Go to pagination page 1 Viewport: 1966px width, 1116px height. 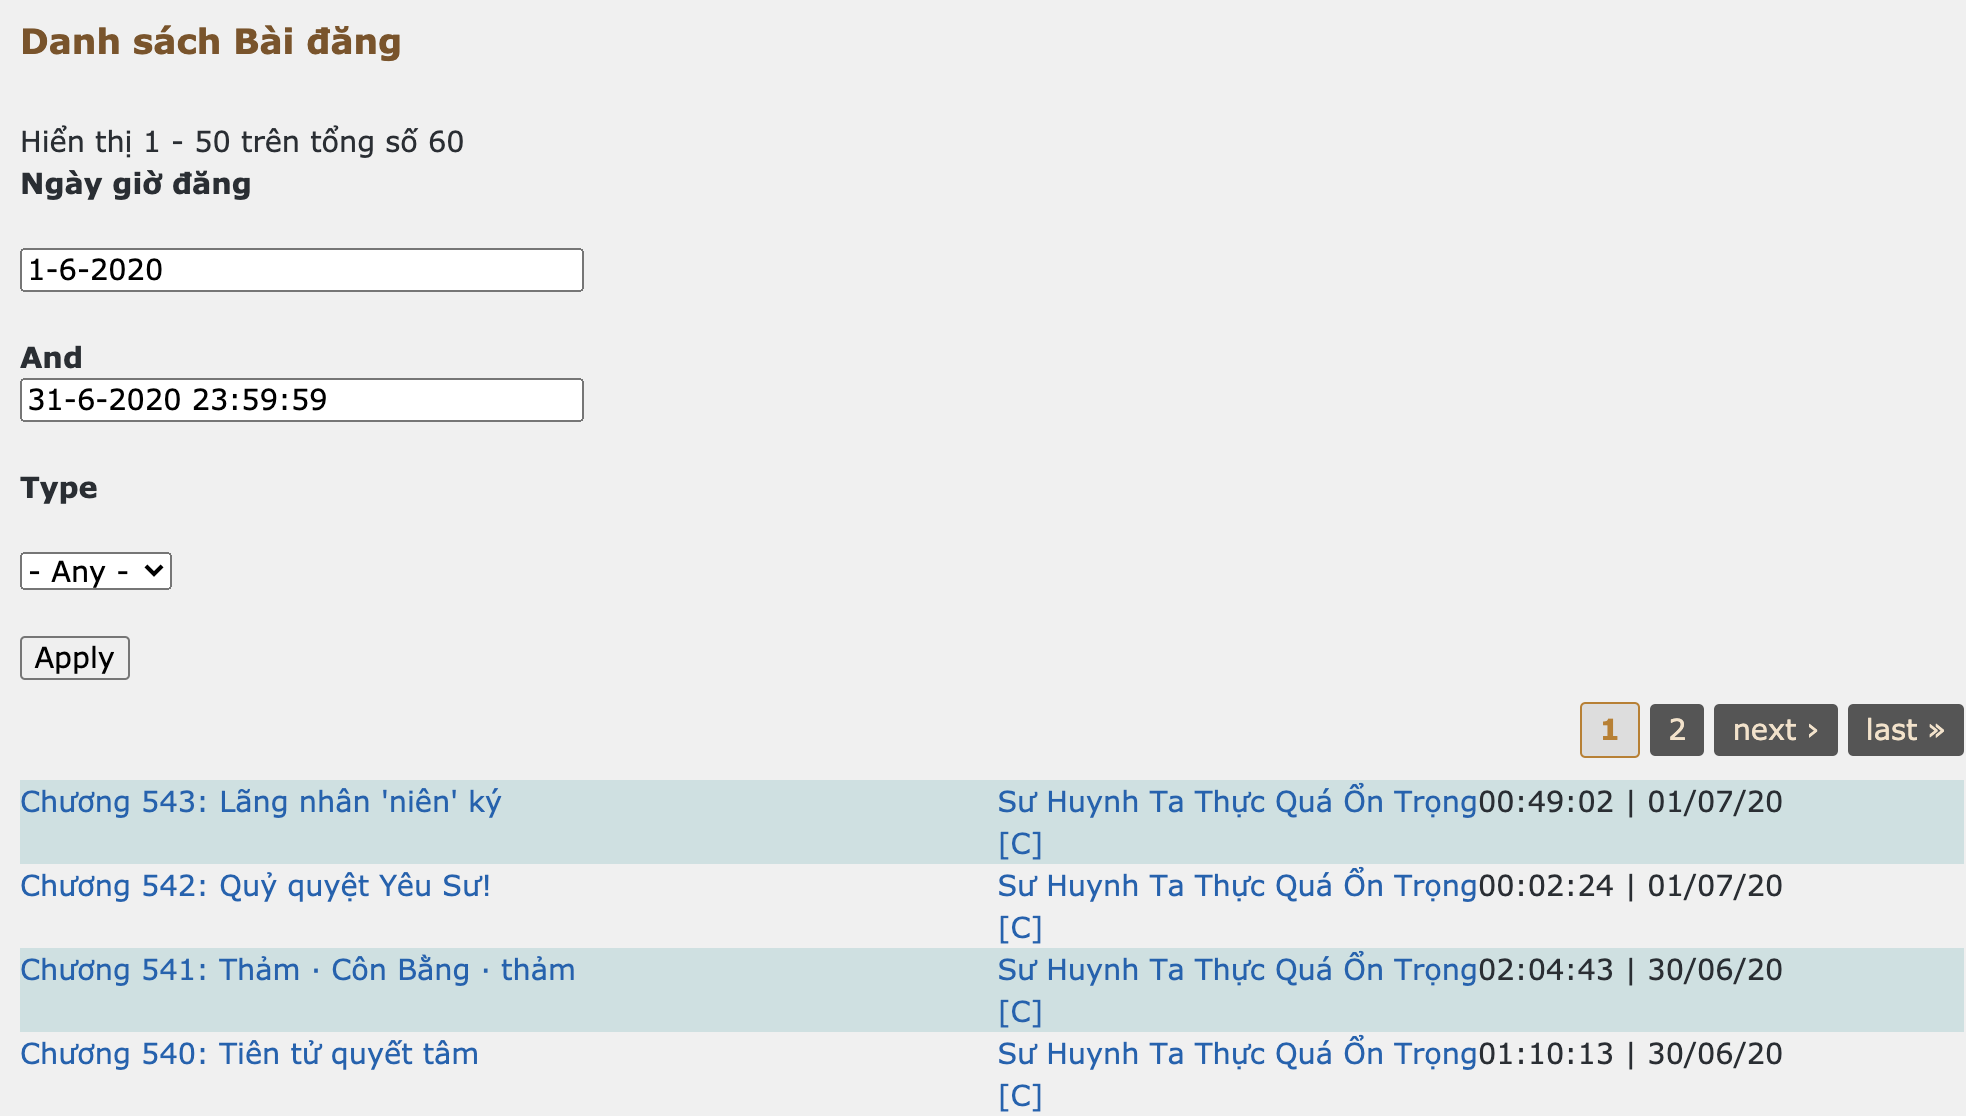click(1609, 730)
